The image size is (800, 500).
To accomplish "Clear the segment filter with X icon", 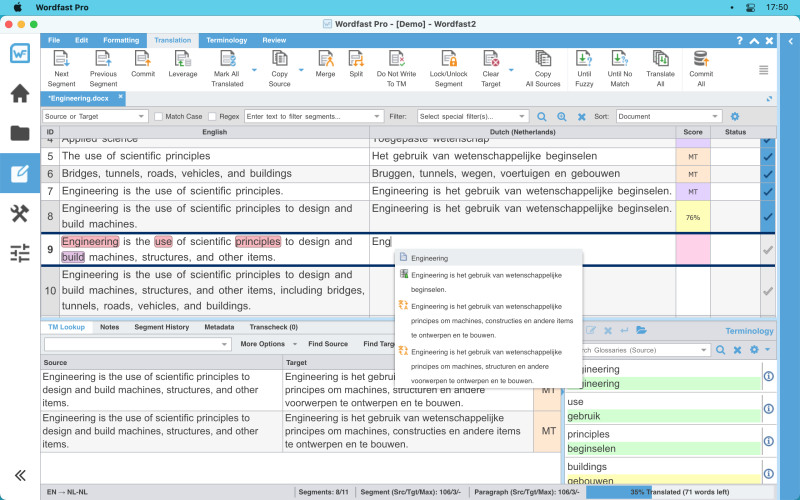I will click(581, 117).
